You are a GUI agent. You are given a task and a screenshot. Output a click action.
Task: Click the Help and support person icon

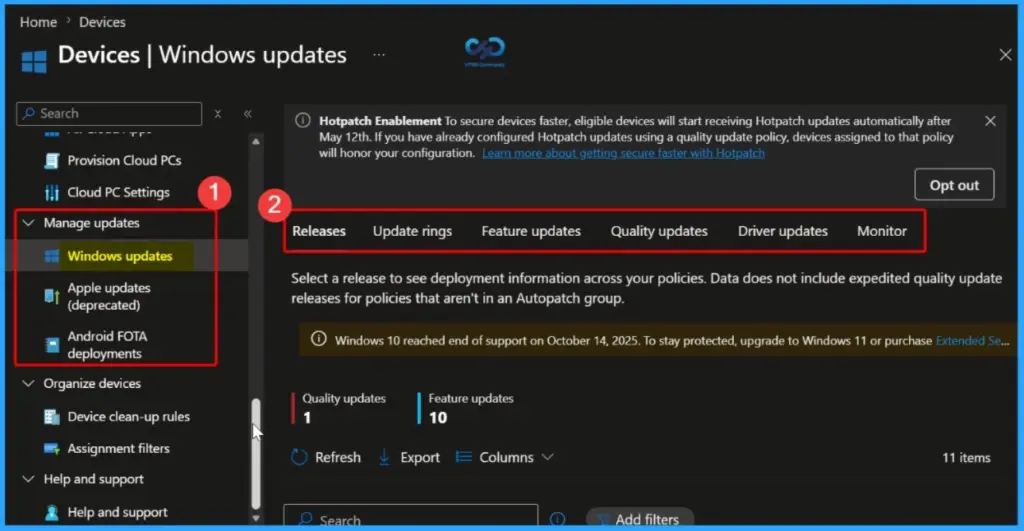52,513
